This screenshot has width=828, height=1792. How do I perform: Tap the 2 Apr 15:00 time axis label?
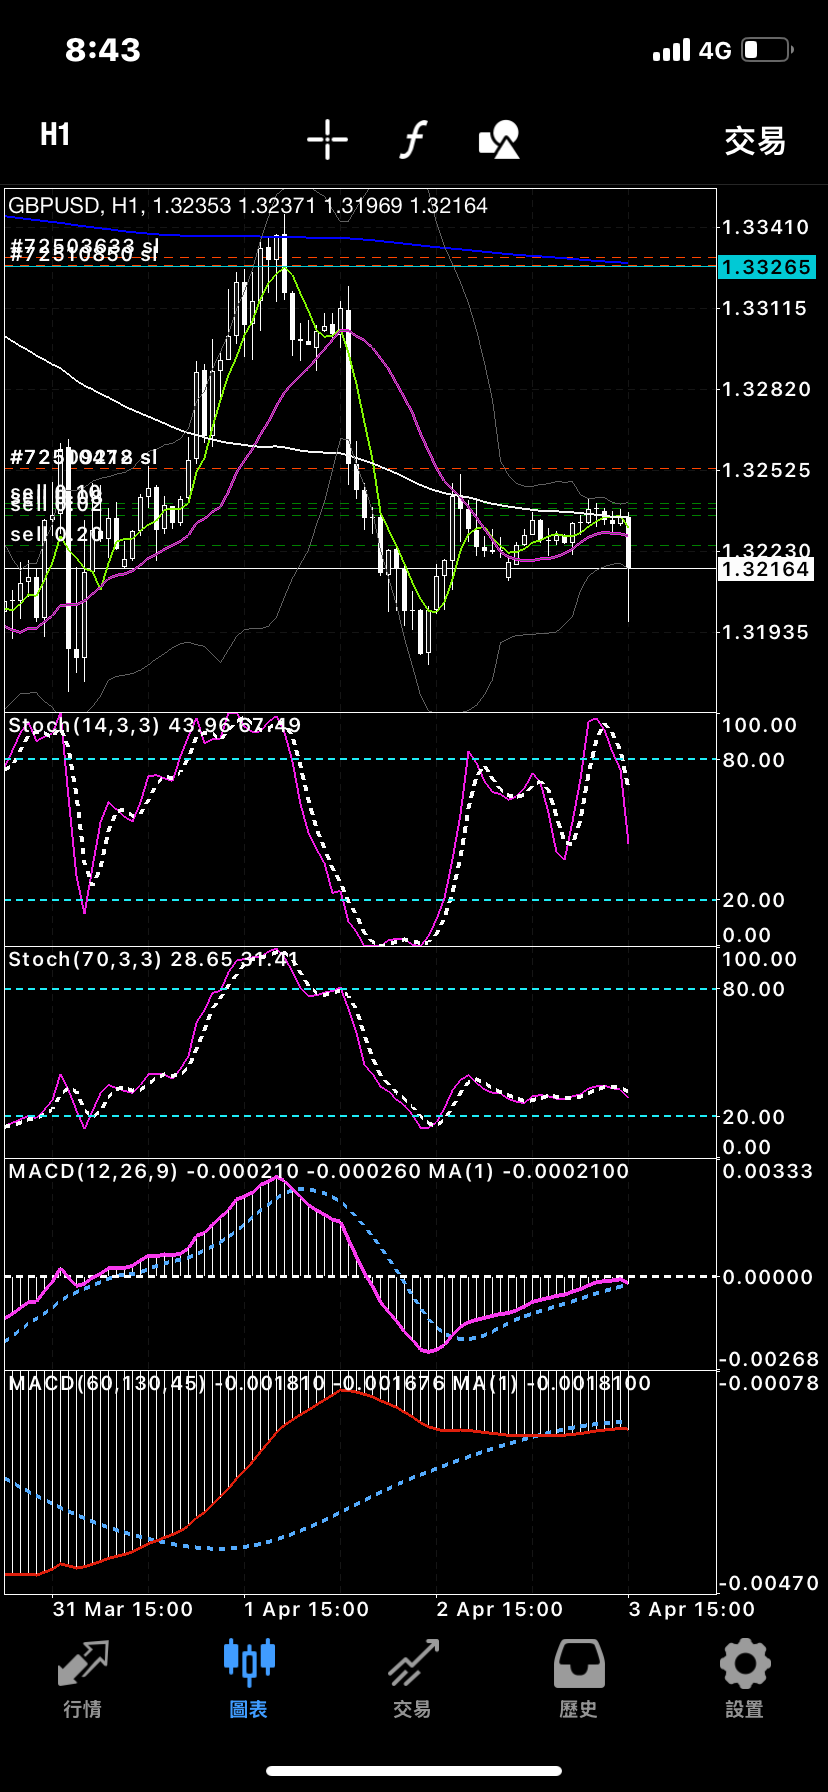click(x=499, y=1609)
